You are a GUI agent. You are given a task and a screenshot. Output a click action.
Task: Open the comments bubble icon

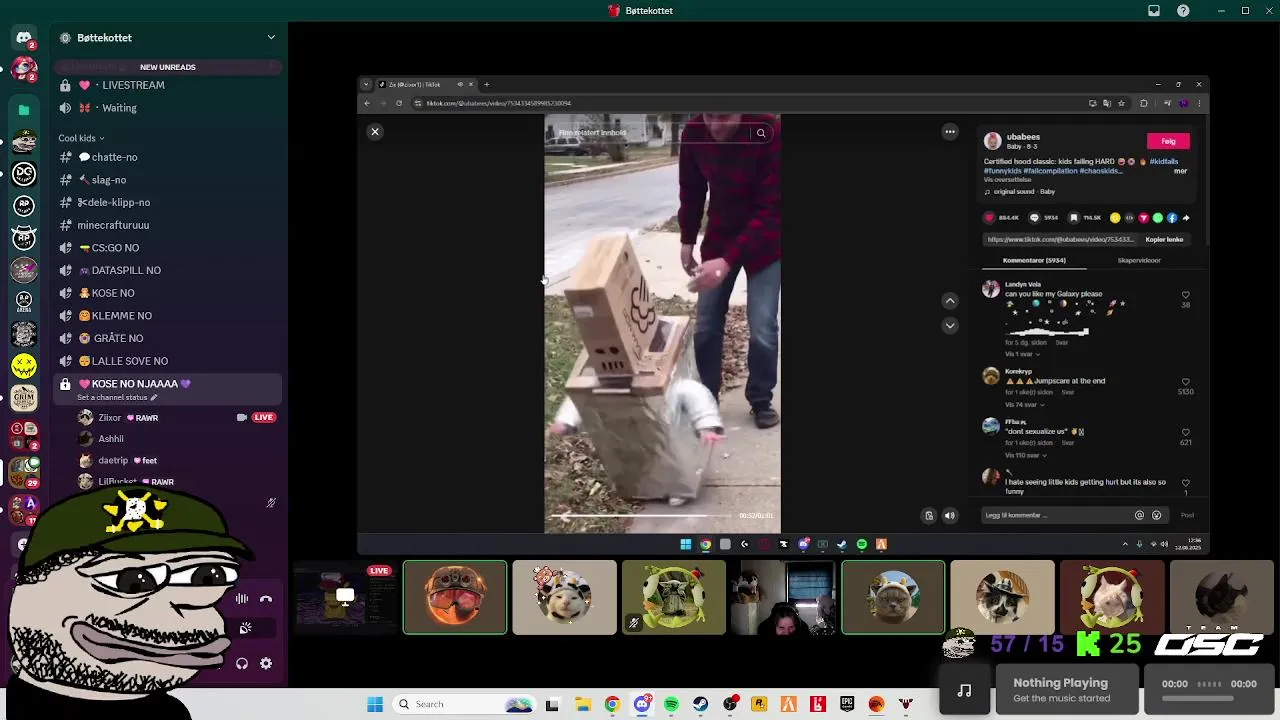[x=1034, y=218]
